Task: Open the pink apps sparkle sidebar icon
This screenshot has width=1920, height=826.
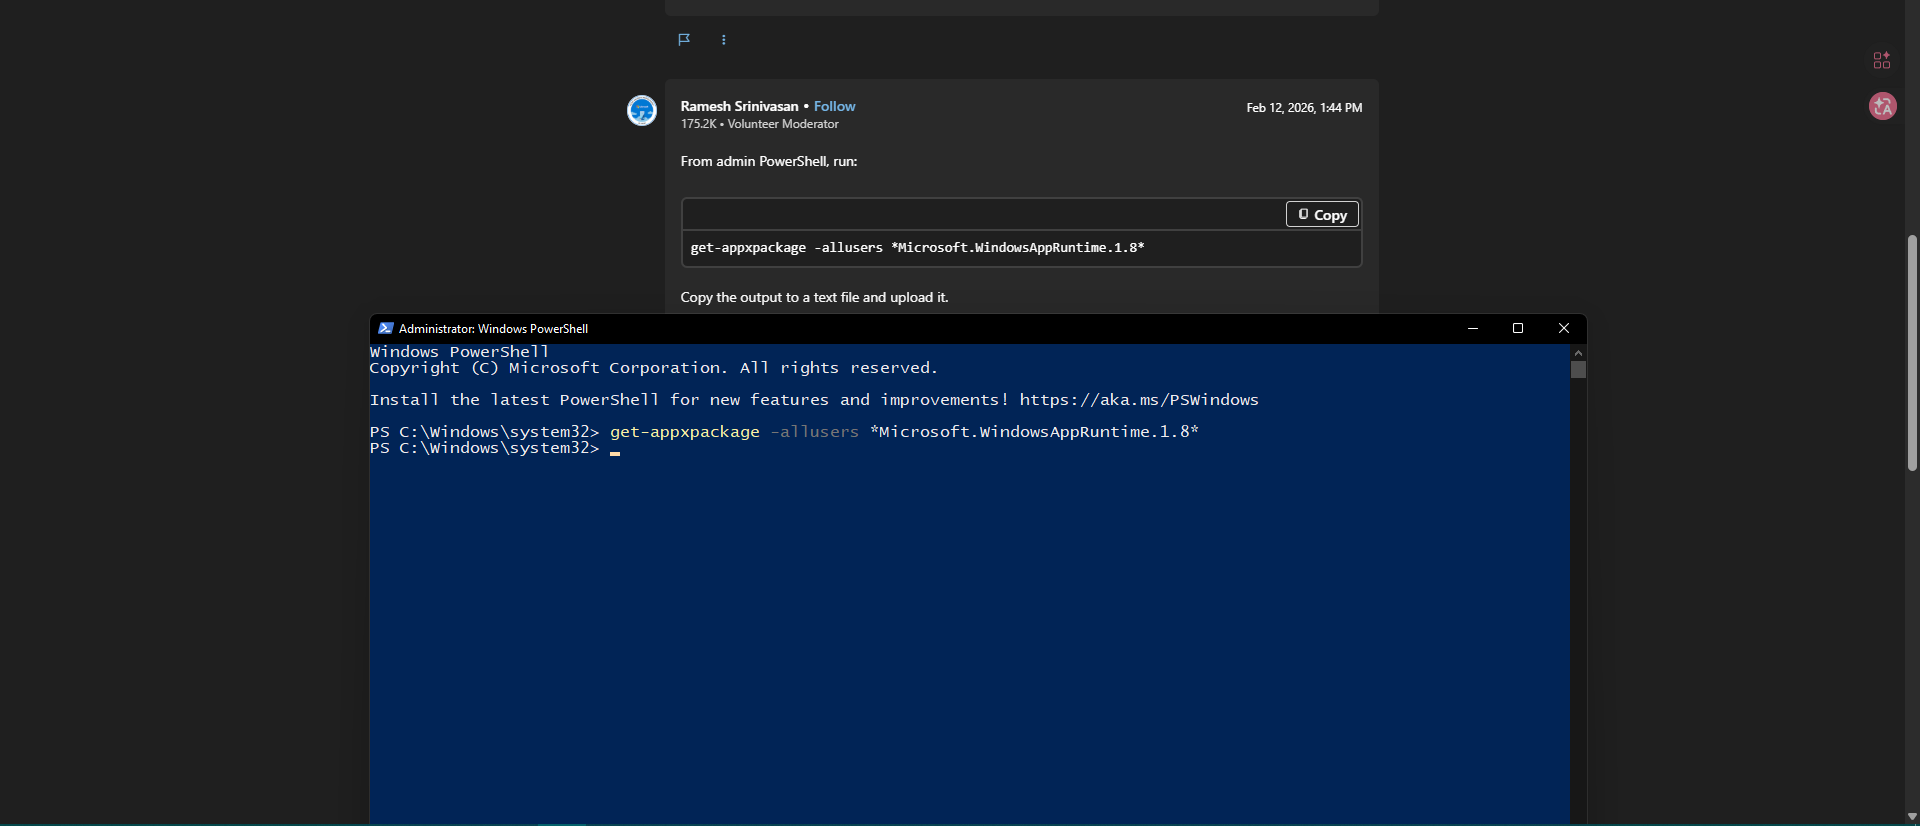Action: tap(1882, 60)
